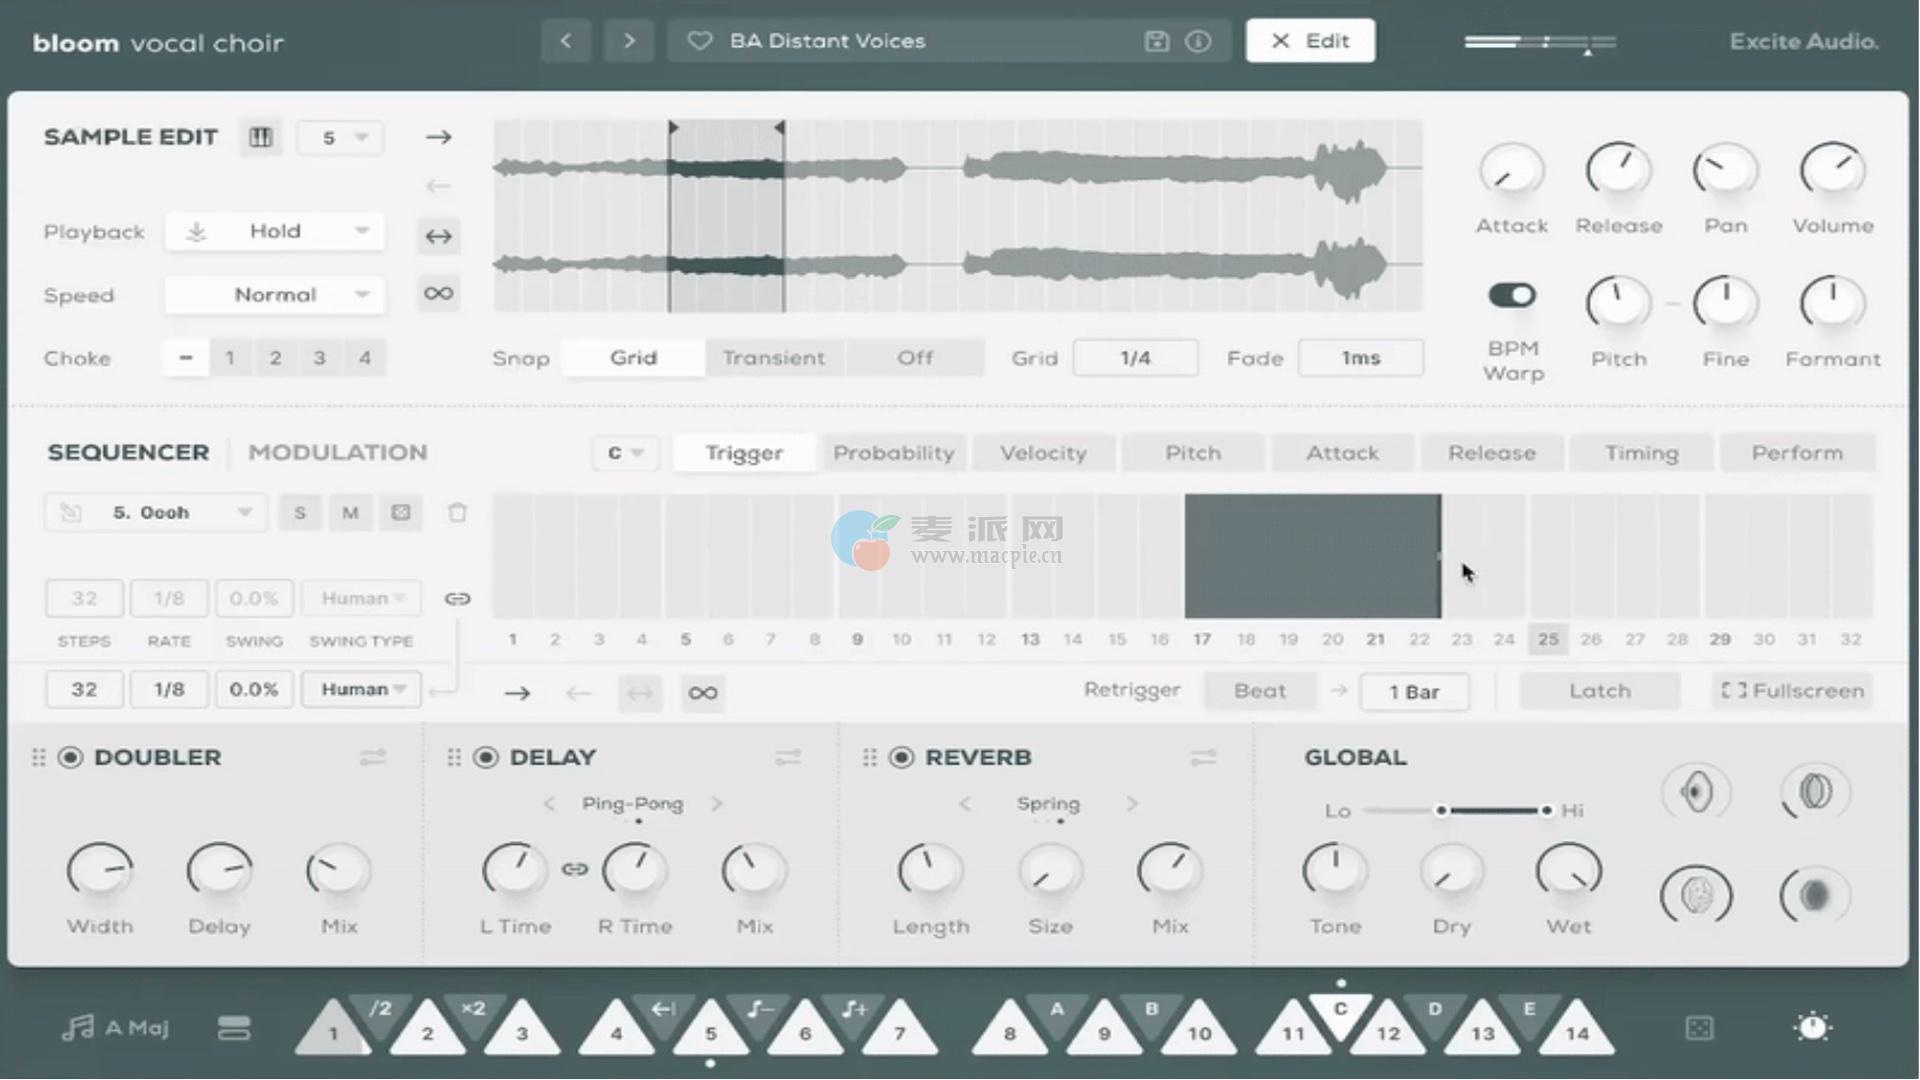1920x1080 pixels.
Task: Link delay L Time and R Time
Action: 574,869
